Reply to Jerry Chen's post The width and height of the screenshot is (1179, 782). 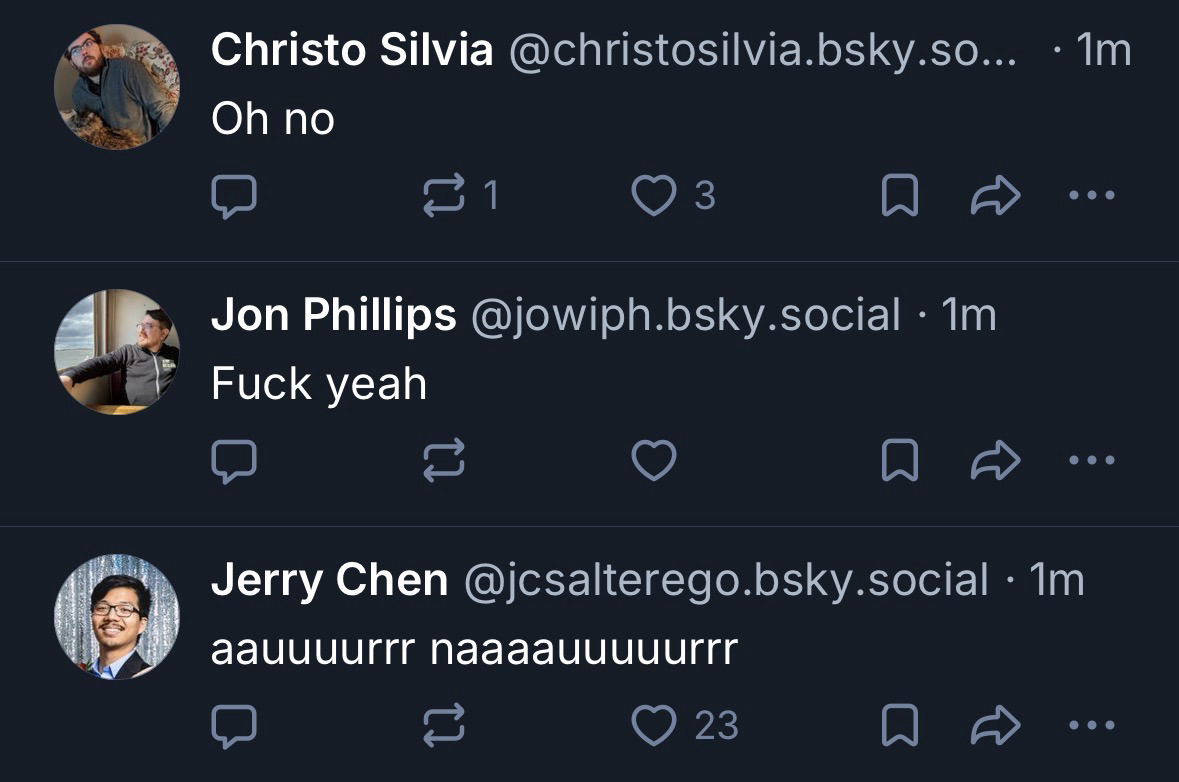(x=234, y=726)
